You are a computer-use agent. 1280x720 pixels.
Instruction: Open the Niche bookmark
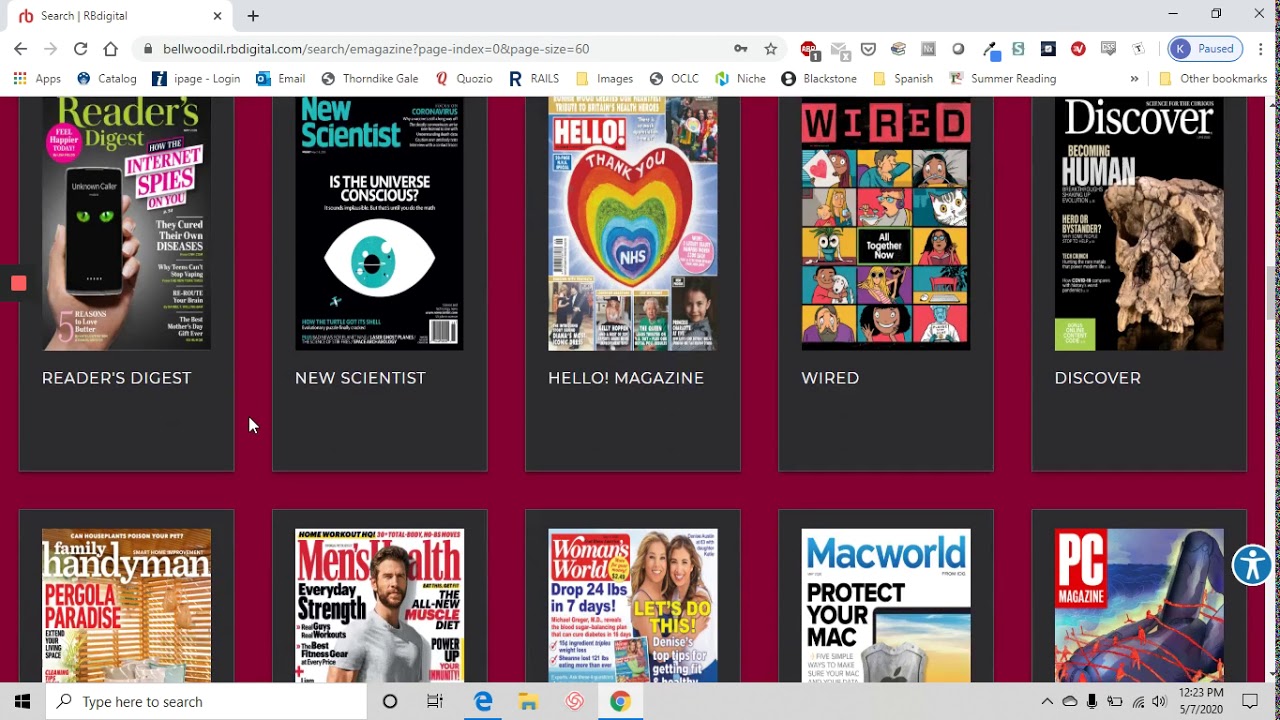click(x=740, y=79)
